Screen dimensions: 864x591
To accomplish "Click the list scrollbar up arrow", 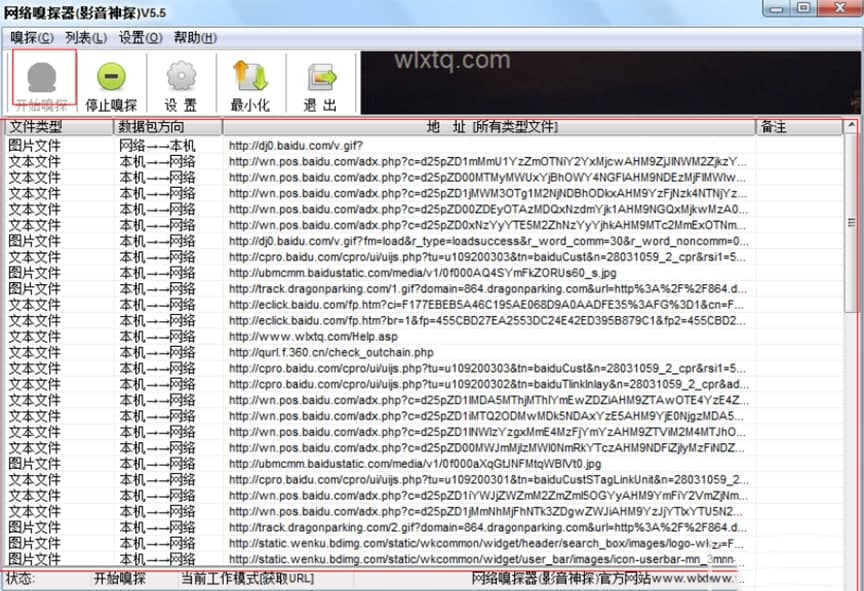I will click(851, 126).
